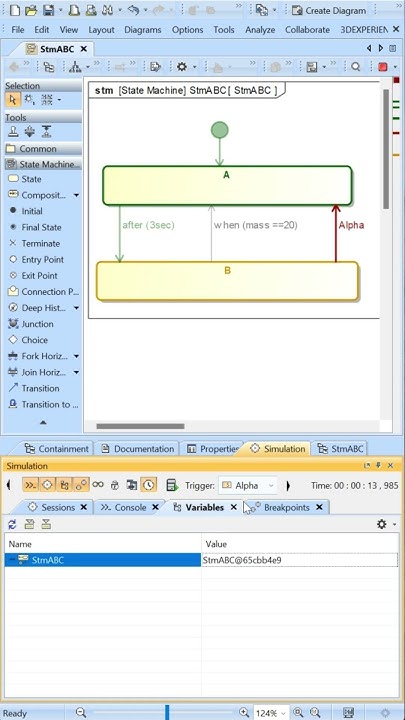Screen dimensions: 405x720
Task: Switch to the Documentation tab
Action: click(138, 449)
